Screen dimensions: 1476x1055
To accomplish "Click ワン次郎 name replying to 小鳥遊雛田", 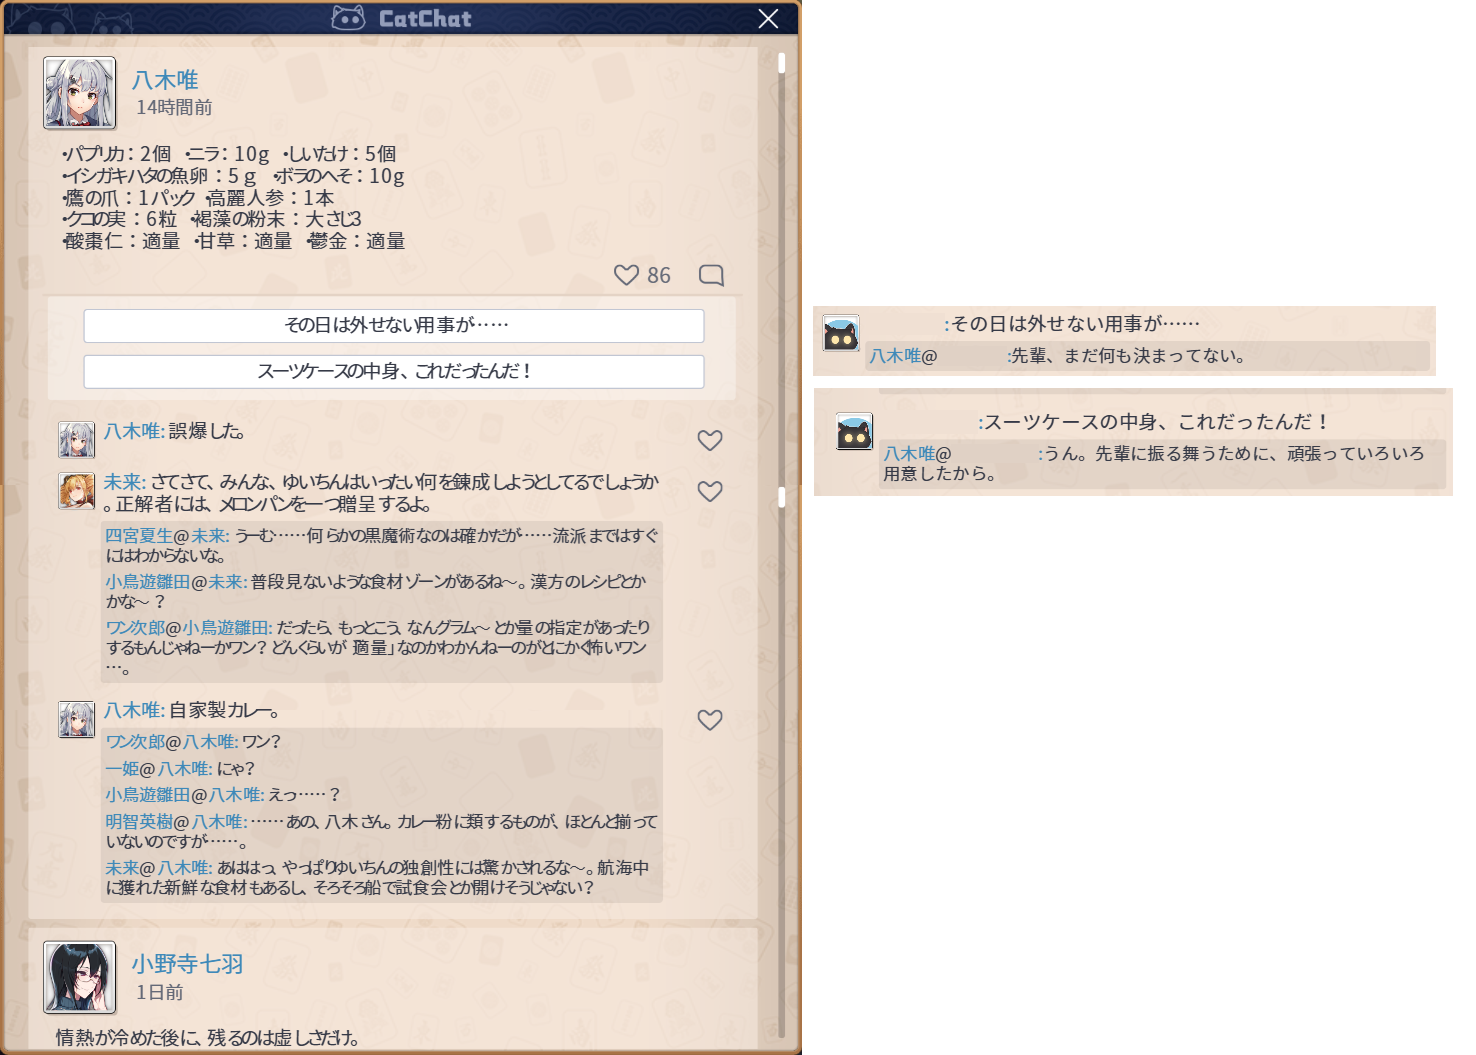I will click(135, 628).
